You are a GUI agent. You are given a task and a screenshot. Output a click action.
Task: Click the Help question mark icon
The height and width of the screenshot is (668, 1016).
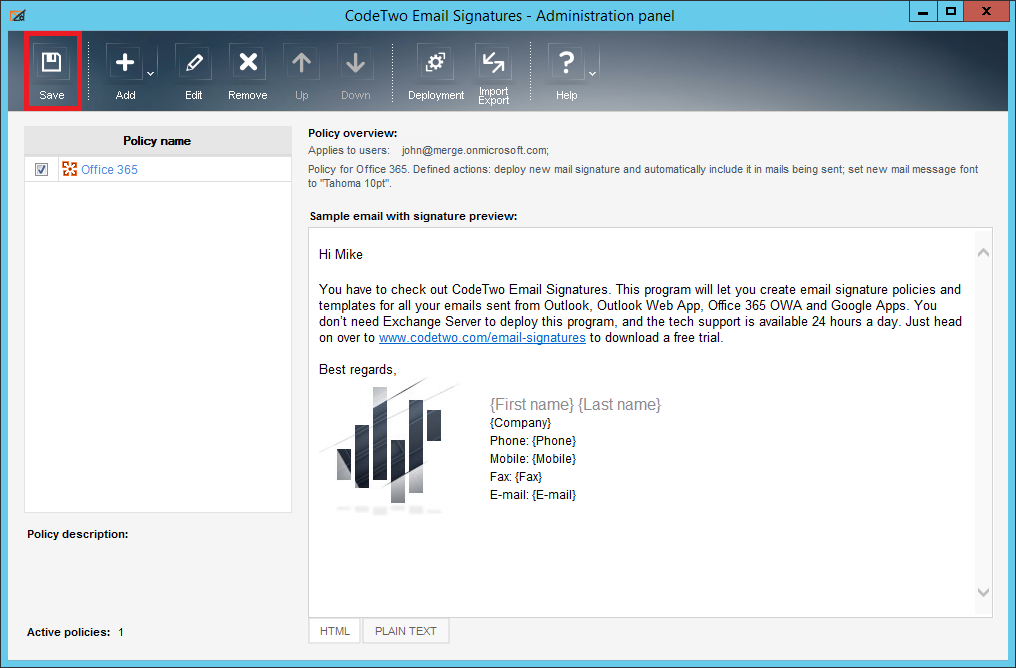click(x=566, y=63)
